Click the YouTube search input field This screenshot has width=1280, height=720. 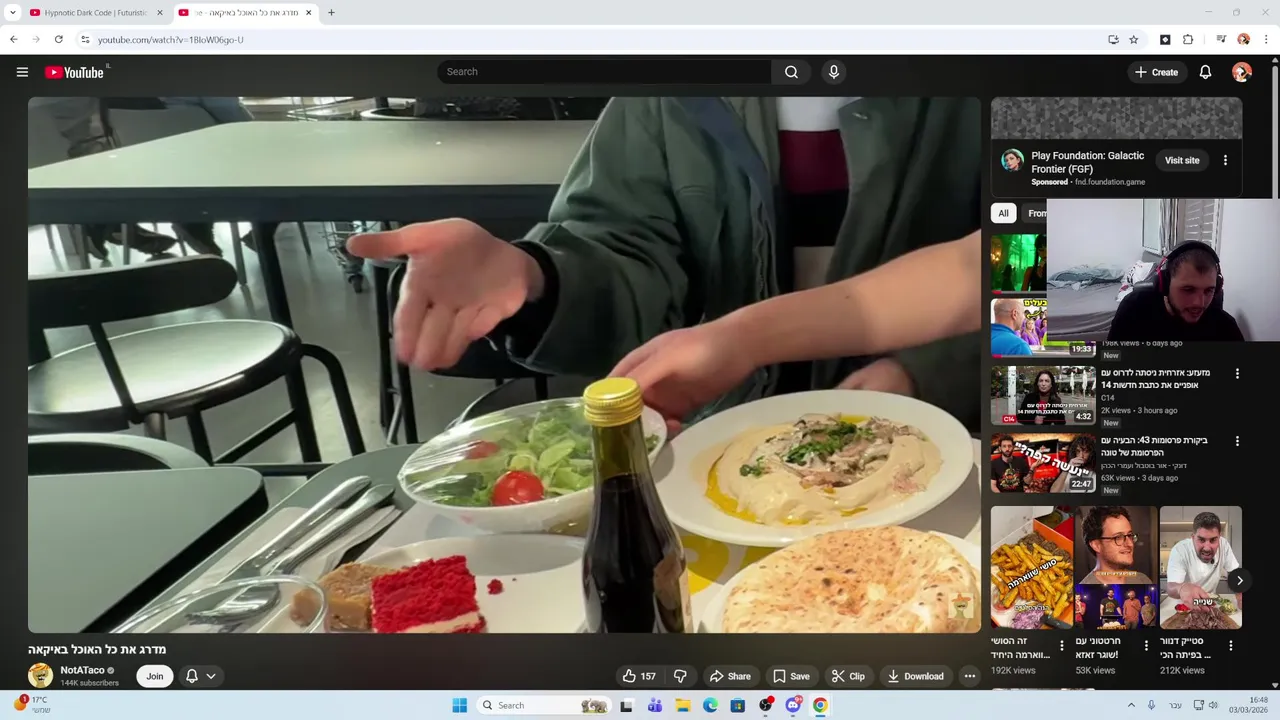click(604, 72)
